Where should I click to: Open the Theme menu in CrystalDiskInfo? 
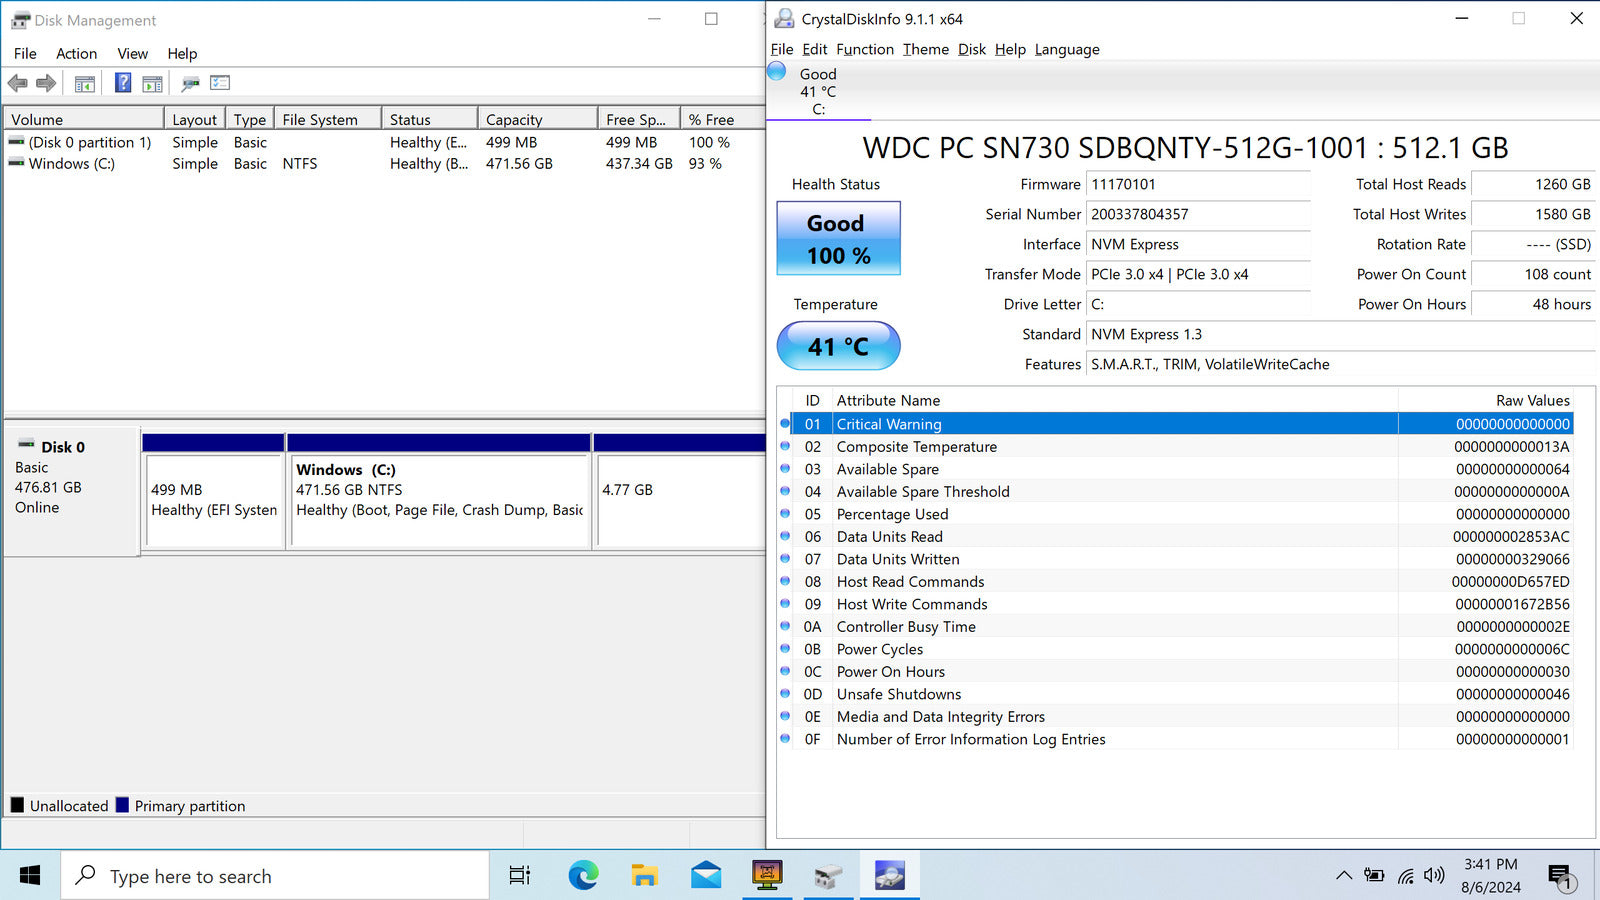point(926,49)
